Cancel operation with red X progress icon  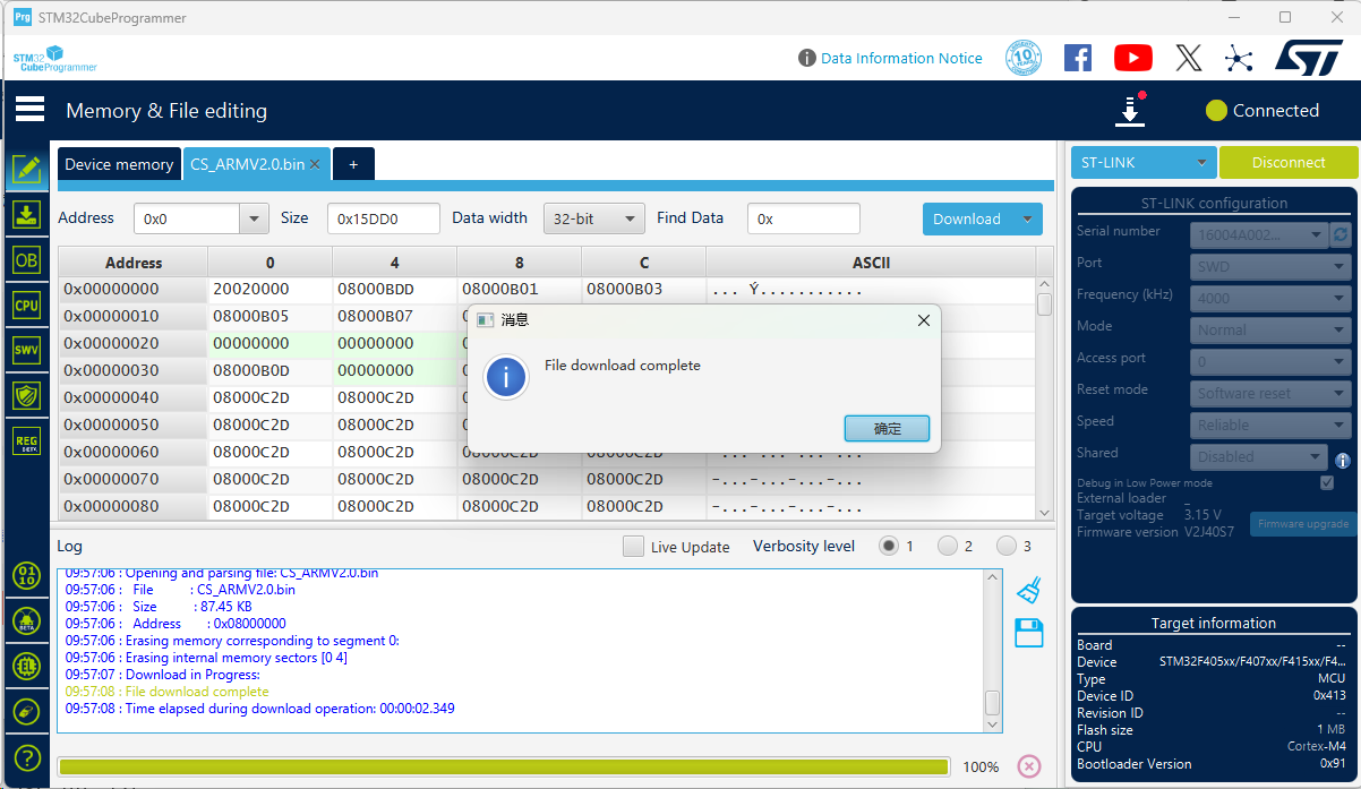[1029, 766]
